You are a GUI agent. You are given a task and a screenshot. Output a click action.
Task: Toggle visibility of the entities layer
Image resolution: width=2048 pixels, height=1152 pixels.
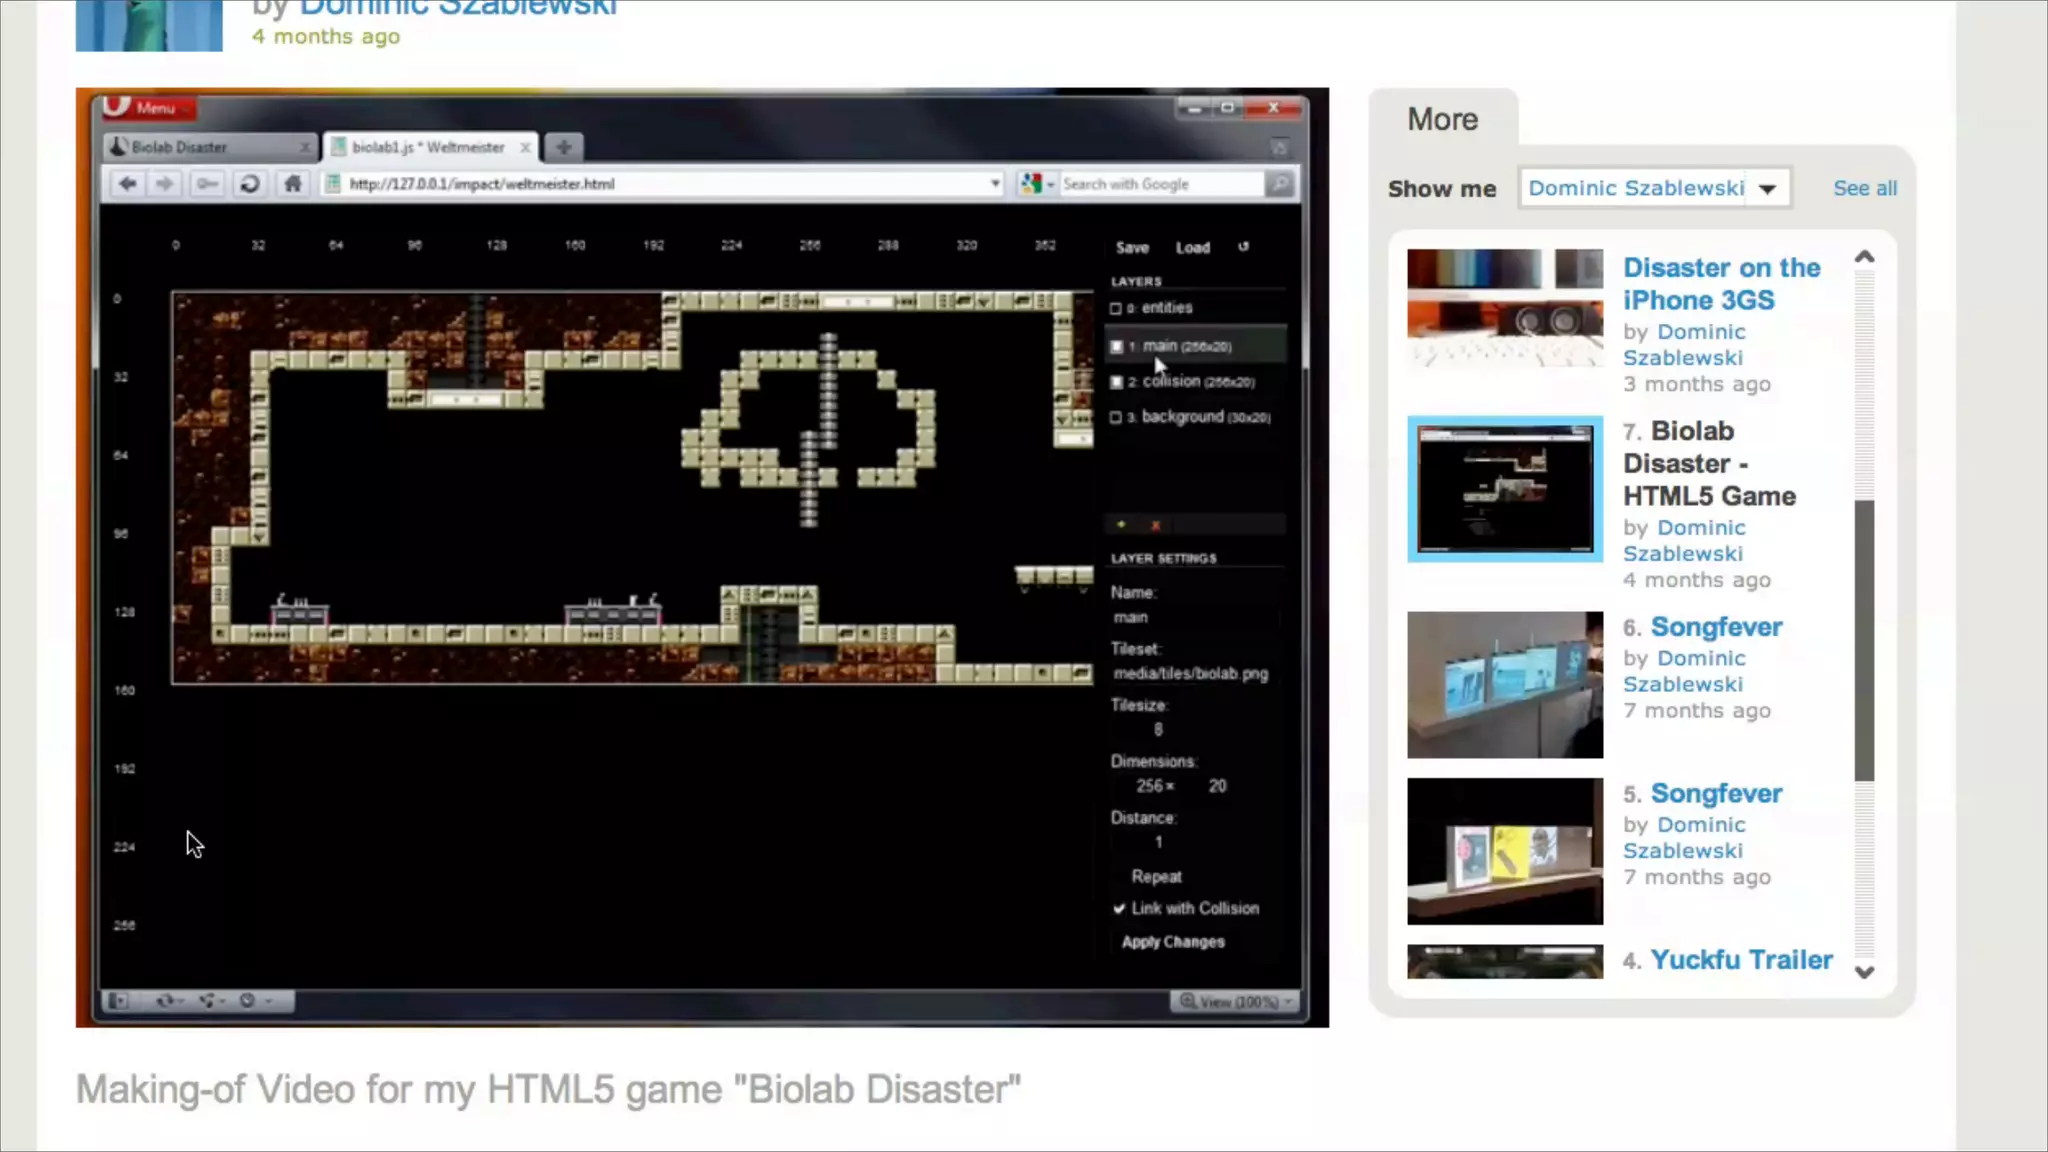pos(1116,308)
